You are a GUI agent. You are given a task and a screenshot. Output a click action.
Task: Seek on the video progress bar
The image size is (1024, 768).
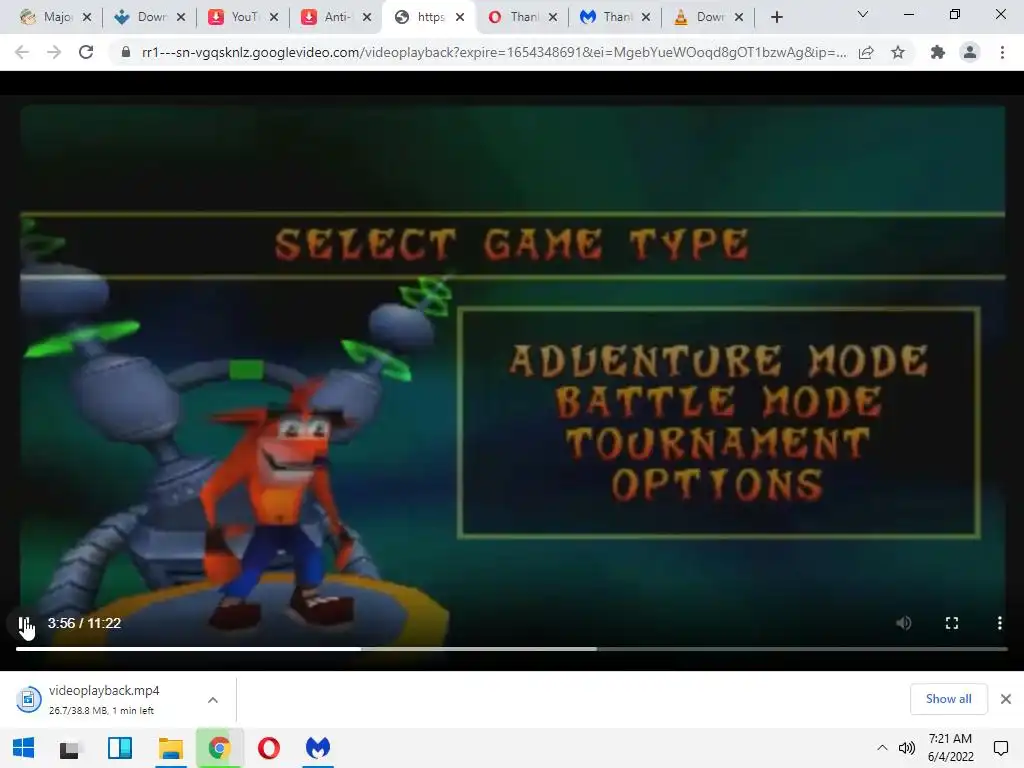511,649
